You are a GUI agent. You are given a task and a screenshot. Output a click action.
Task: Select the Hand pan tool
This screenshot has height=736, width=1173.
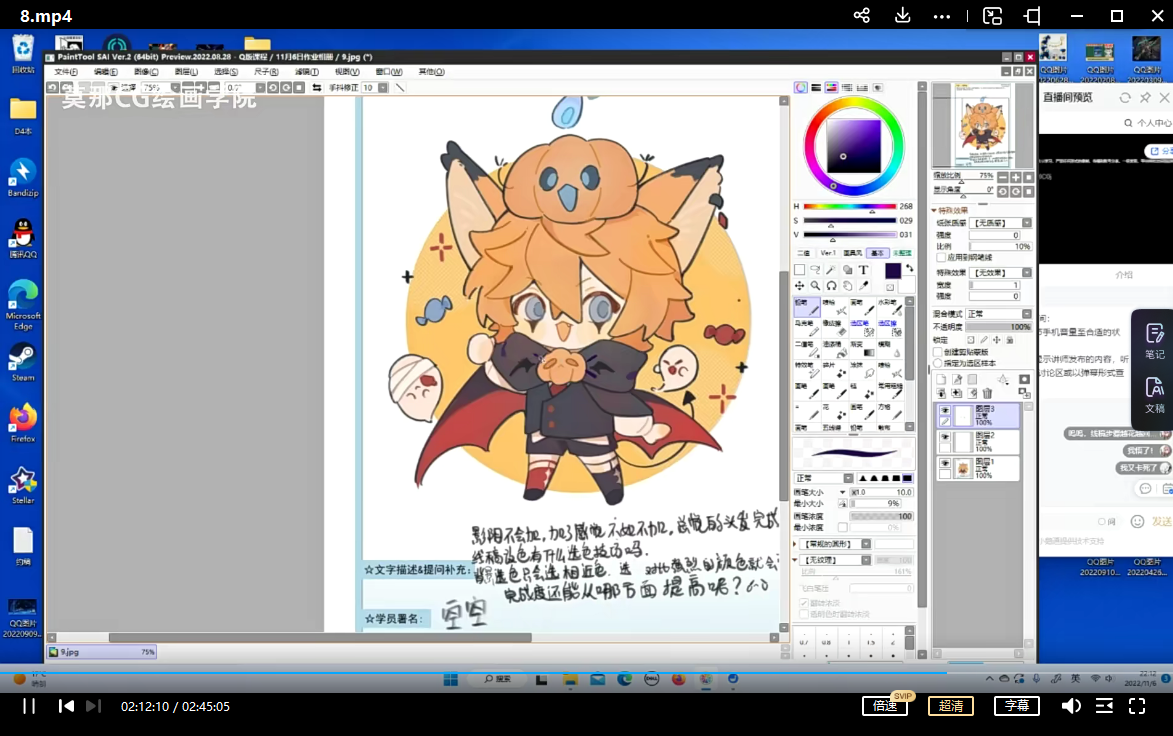[x=848, y=286]
